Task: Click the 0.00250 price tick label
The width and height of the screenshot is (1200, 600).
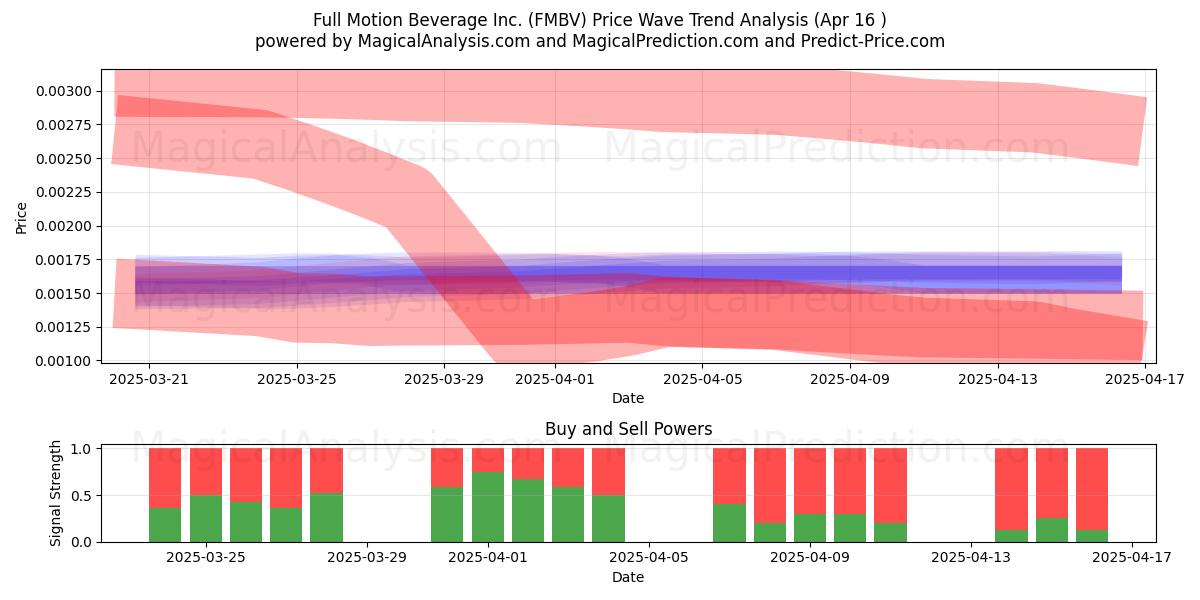Action: pyautogui.click(x=64, y=159)
